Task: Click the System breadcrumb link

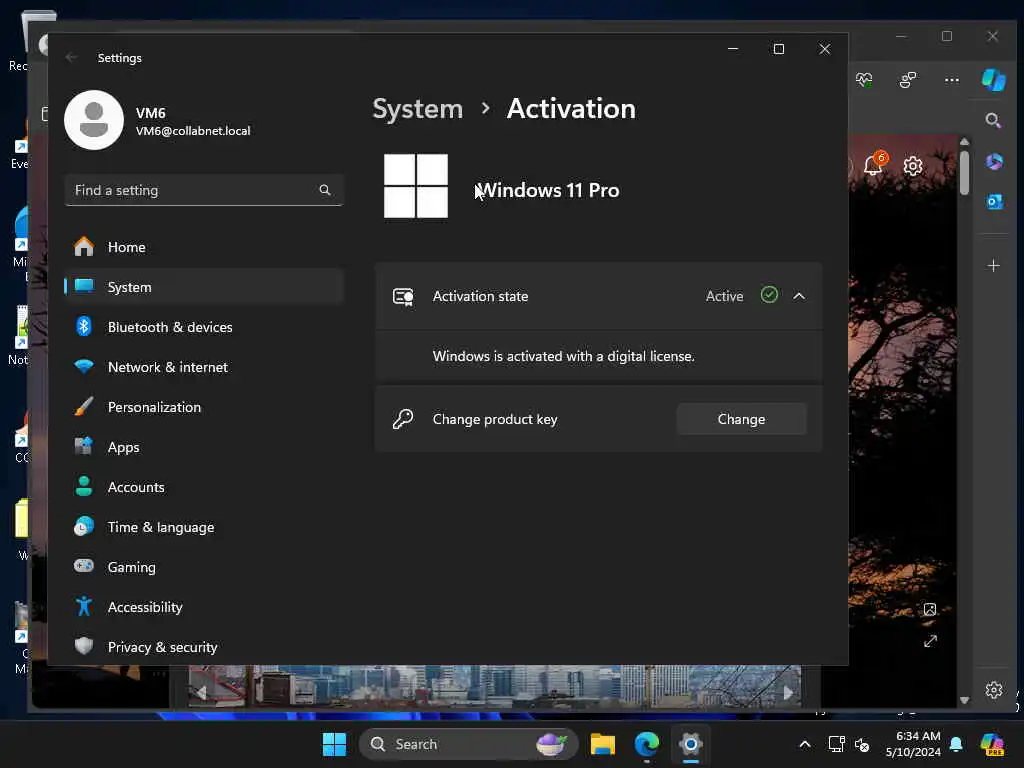Action: tap(417, 108)
